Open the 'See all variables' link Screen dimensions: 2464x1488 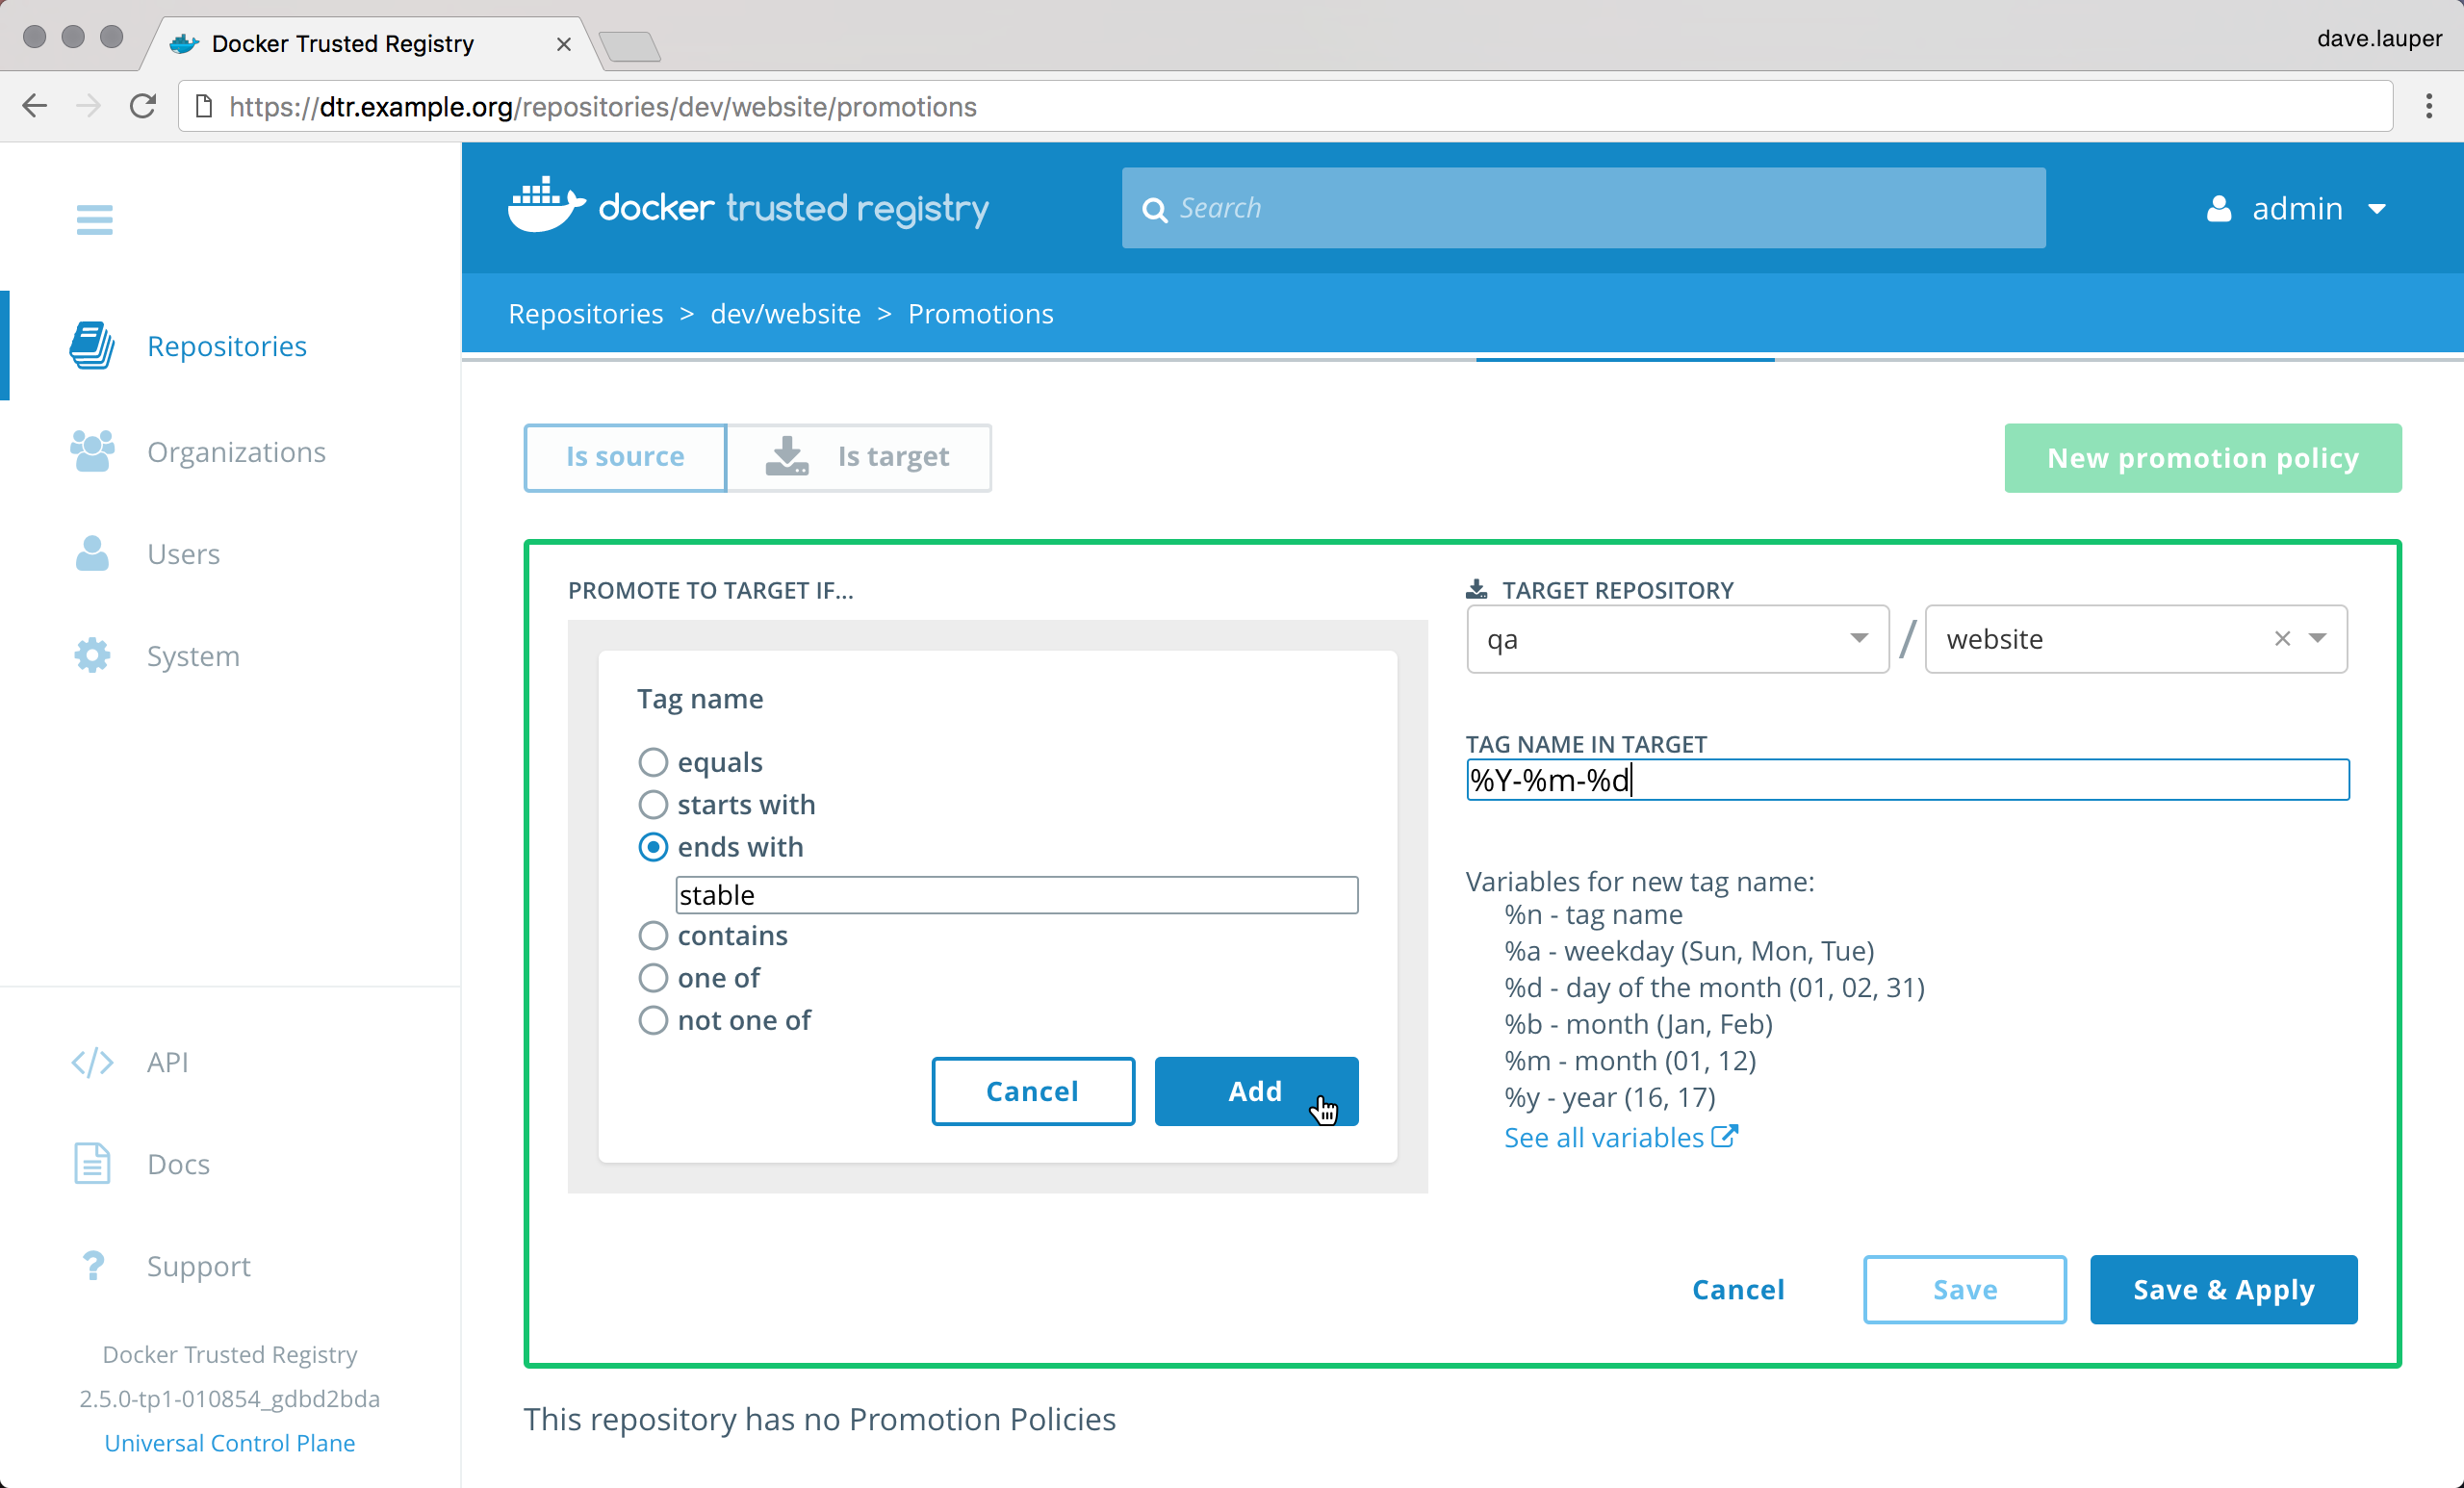pyautogui.click(x=1620, y=1137)
